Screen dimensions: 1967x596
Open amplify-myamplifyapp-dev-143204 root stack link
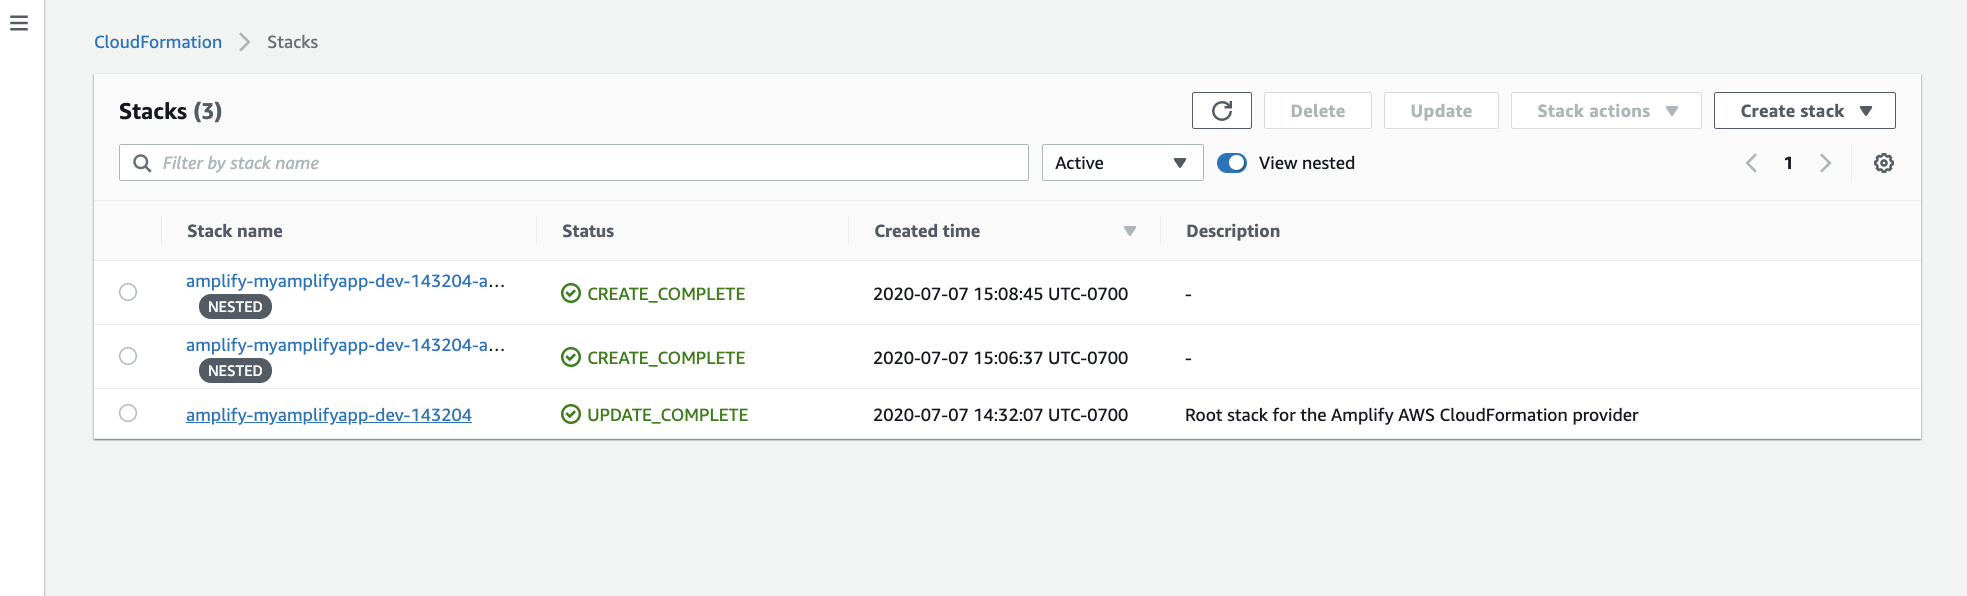(329, 415)
